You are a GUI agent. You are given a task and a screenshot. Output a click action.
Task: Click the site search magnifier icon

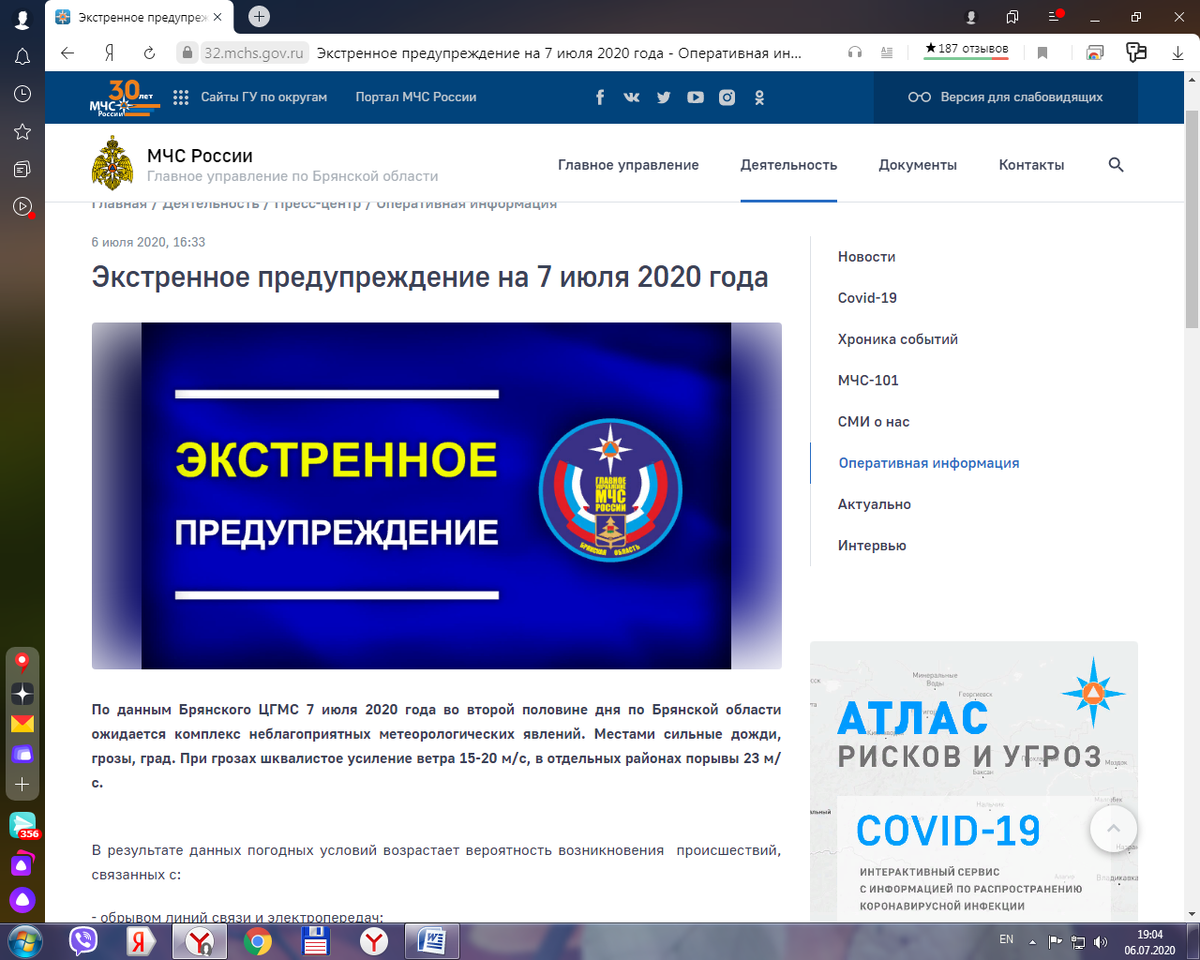(x=1116, y=165)
